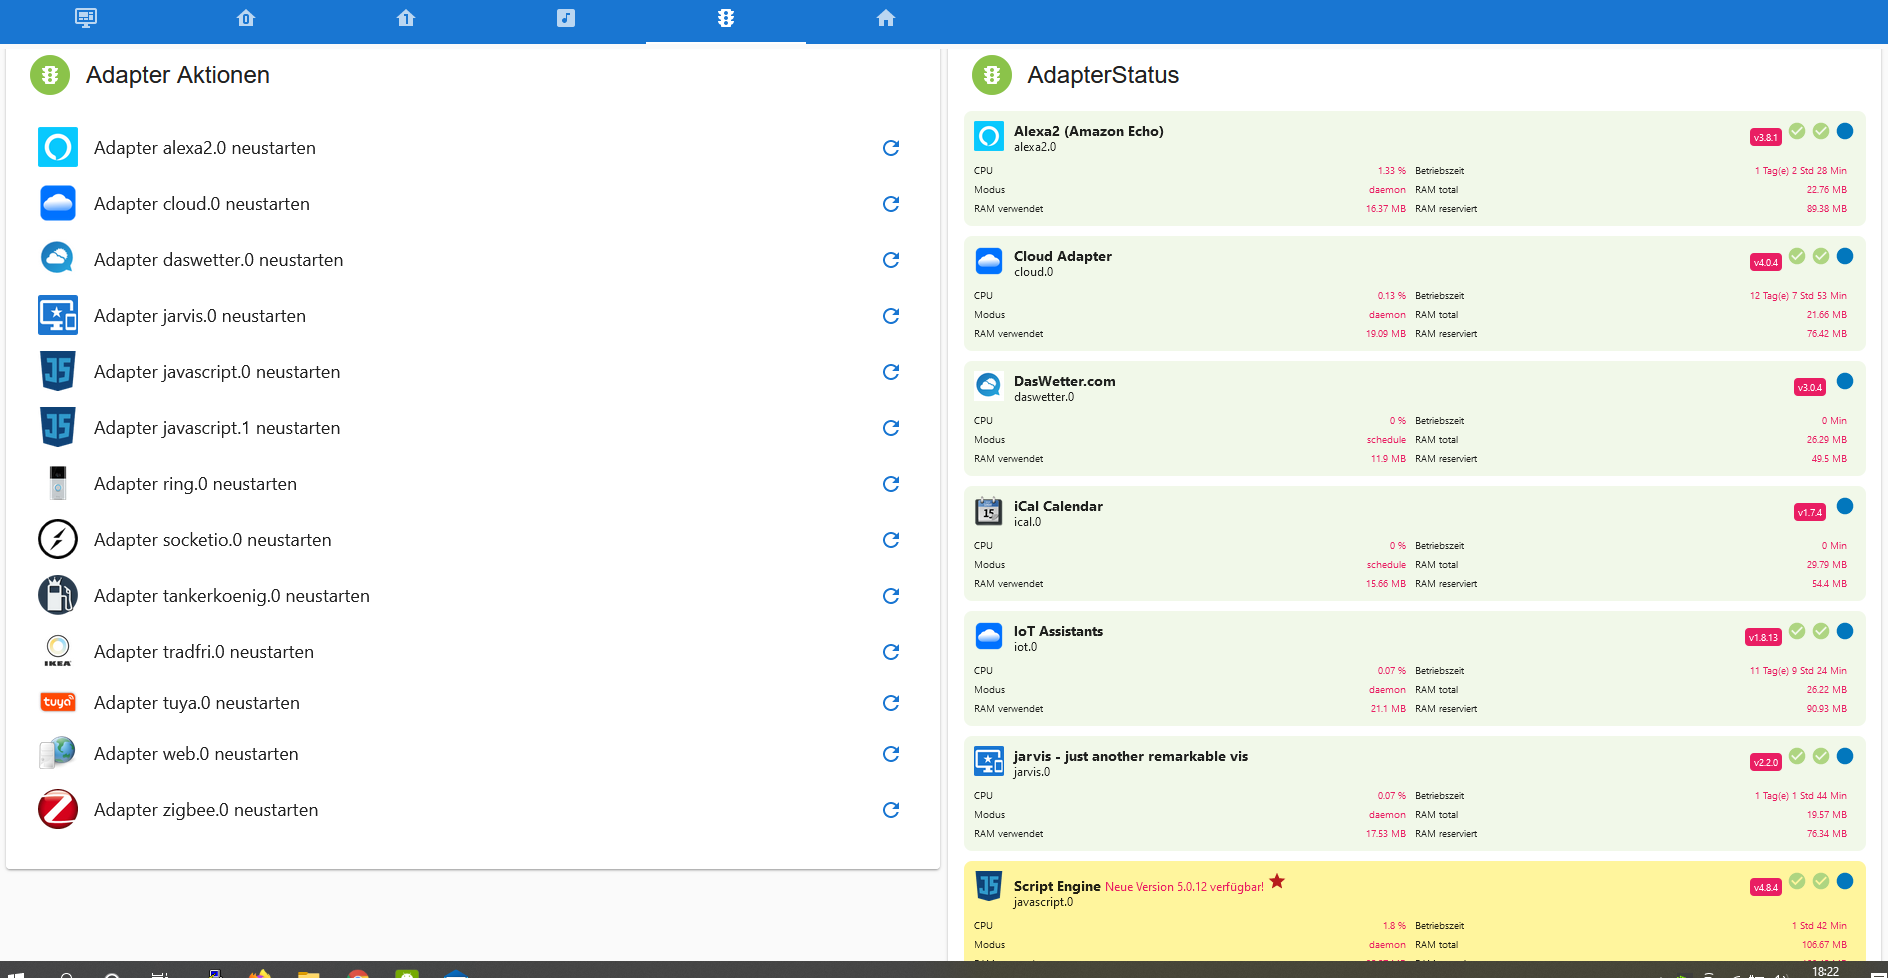The width and height of the screenshot is (1888, 978).
Task: Click the IKEA tradfri adapter icon
Action: click(x=58, y=652)
